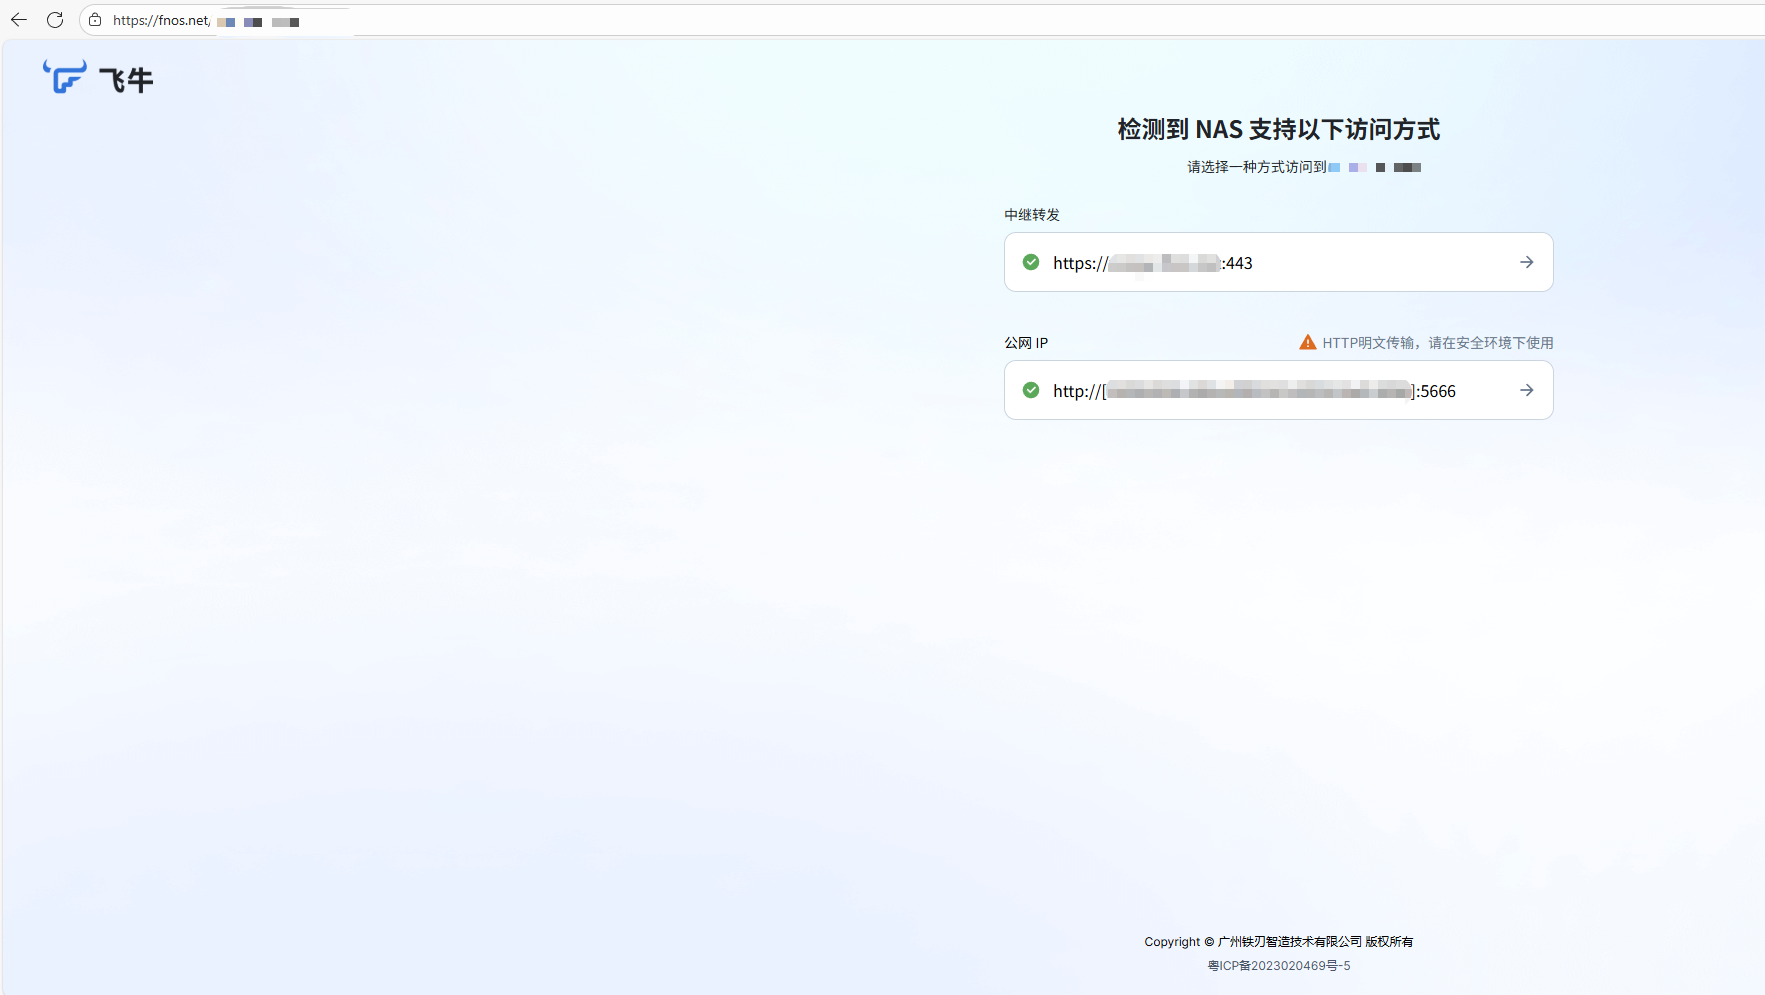Image resolution: width=1765 pixels, height=995 pixels.
Task: Open the relay https :443 access option
Action: point(1278,262)
